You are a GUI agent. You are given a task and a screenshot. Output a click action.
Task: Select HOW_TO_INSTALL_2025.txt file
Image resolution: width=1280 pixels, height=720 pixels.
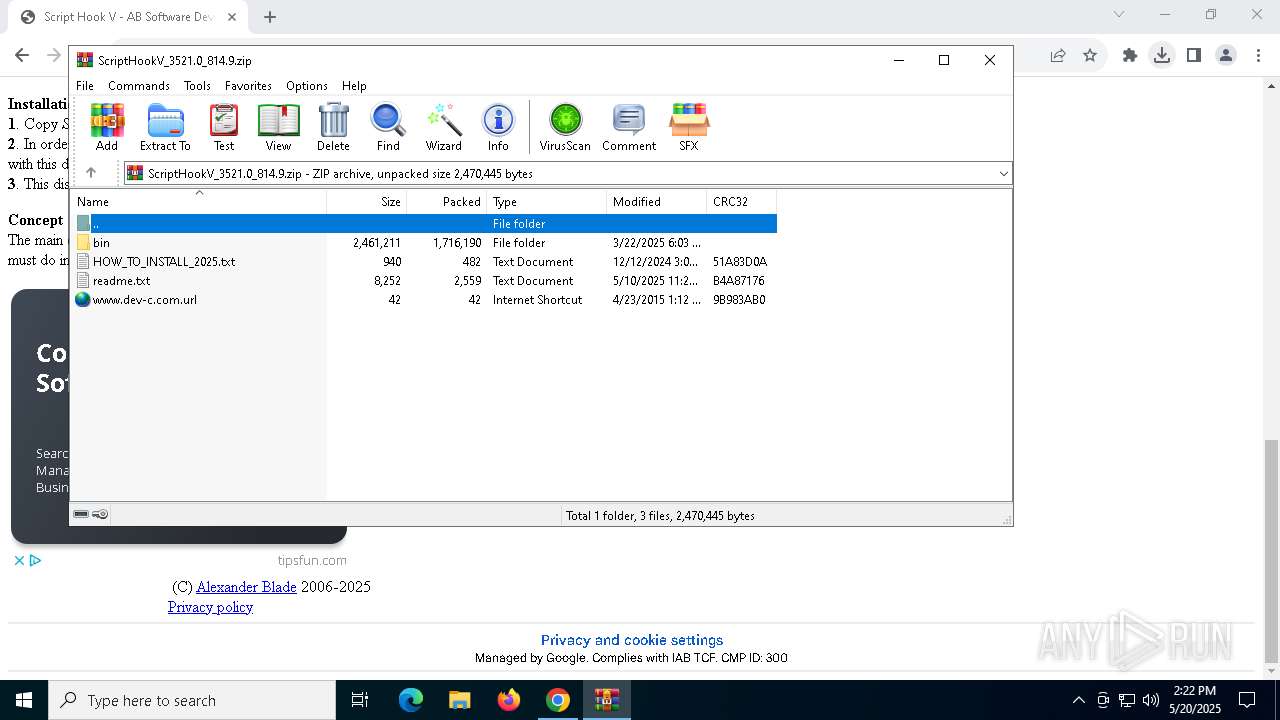click(x=424, y=261)
